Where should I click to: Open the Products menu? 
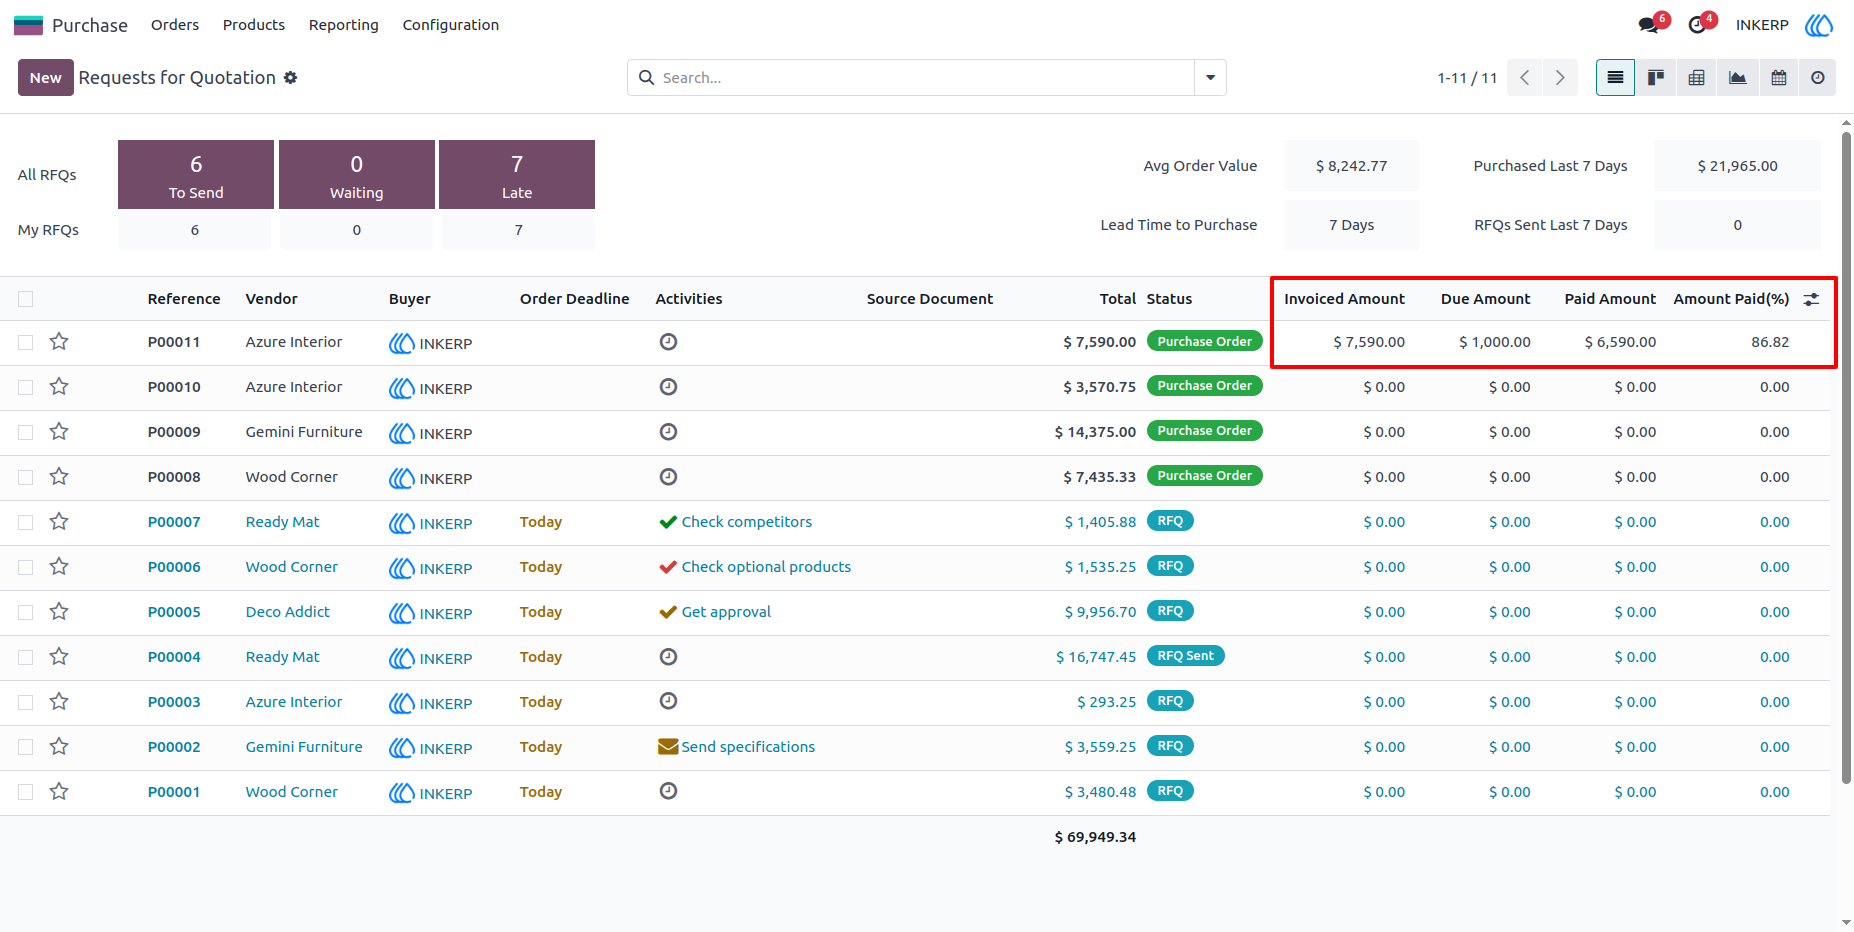(x=254, y=25)
